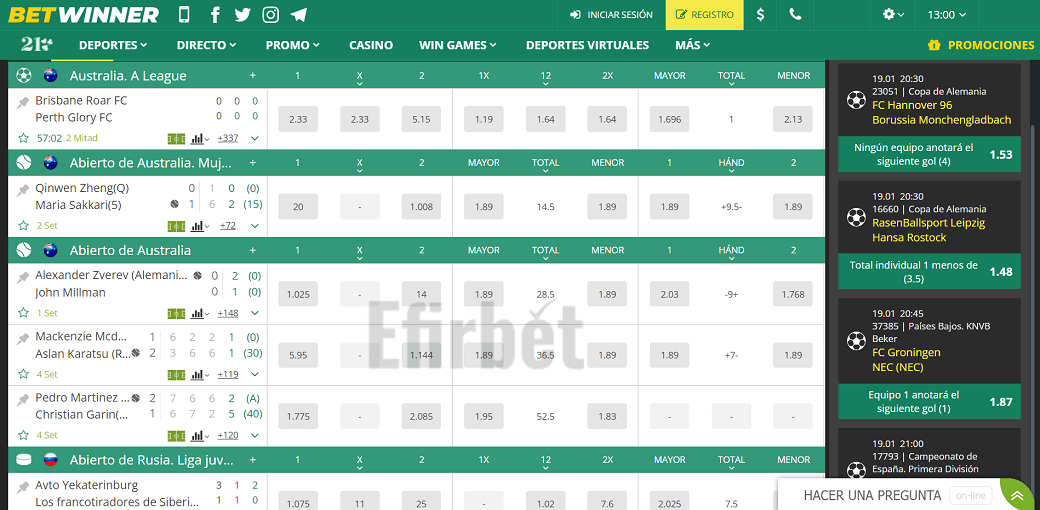Image resolution: width=1040 pixels, height=510 pixels.
Task: Open the Win Games menu
Action: [458, 45]
